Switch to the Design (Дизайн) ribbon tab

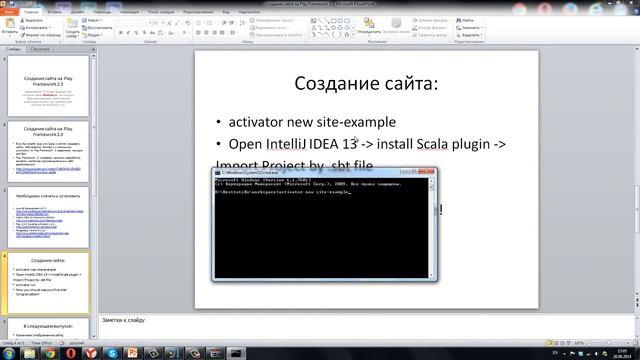pos(77,12)
